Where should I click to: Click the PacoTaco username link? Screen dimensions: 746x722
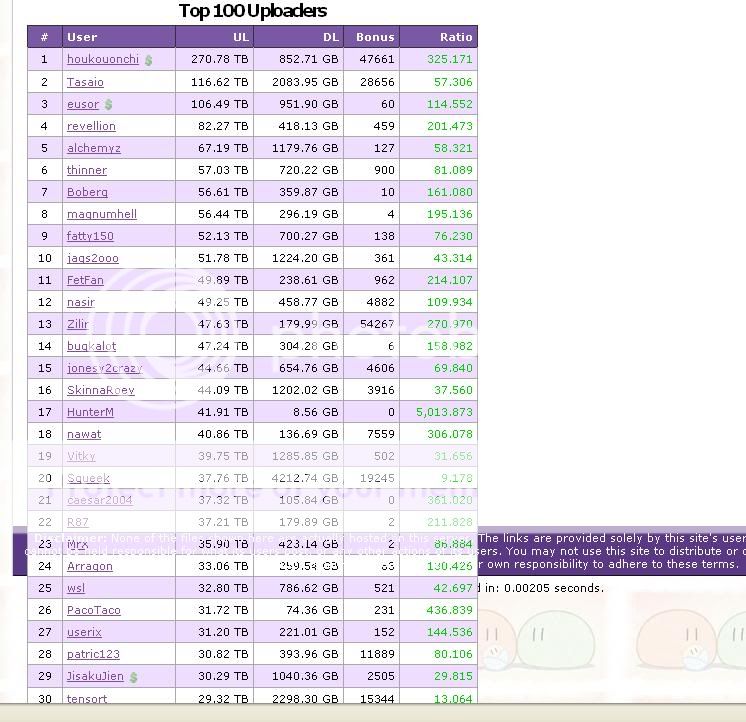(x=93, y=610)
